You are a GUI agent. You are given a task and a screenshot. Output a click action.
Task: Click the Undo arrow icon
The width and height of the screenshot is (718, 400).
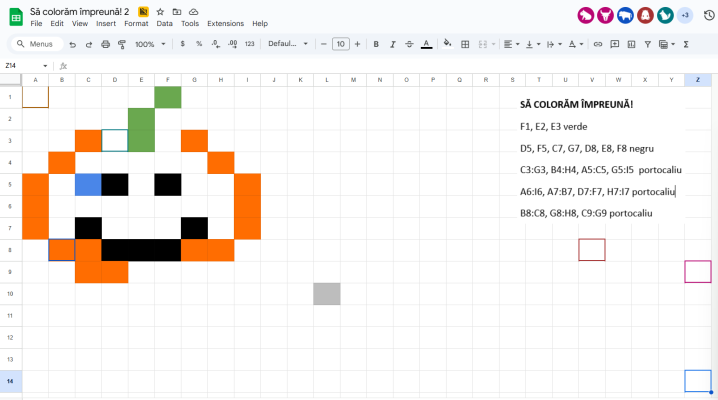[x=73, y=44]
